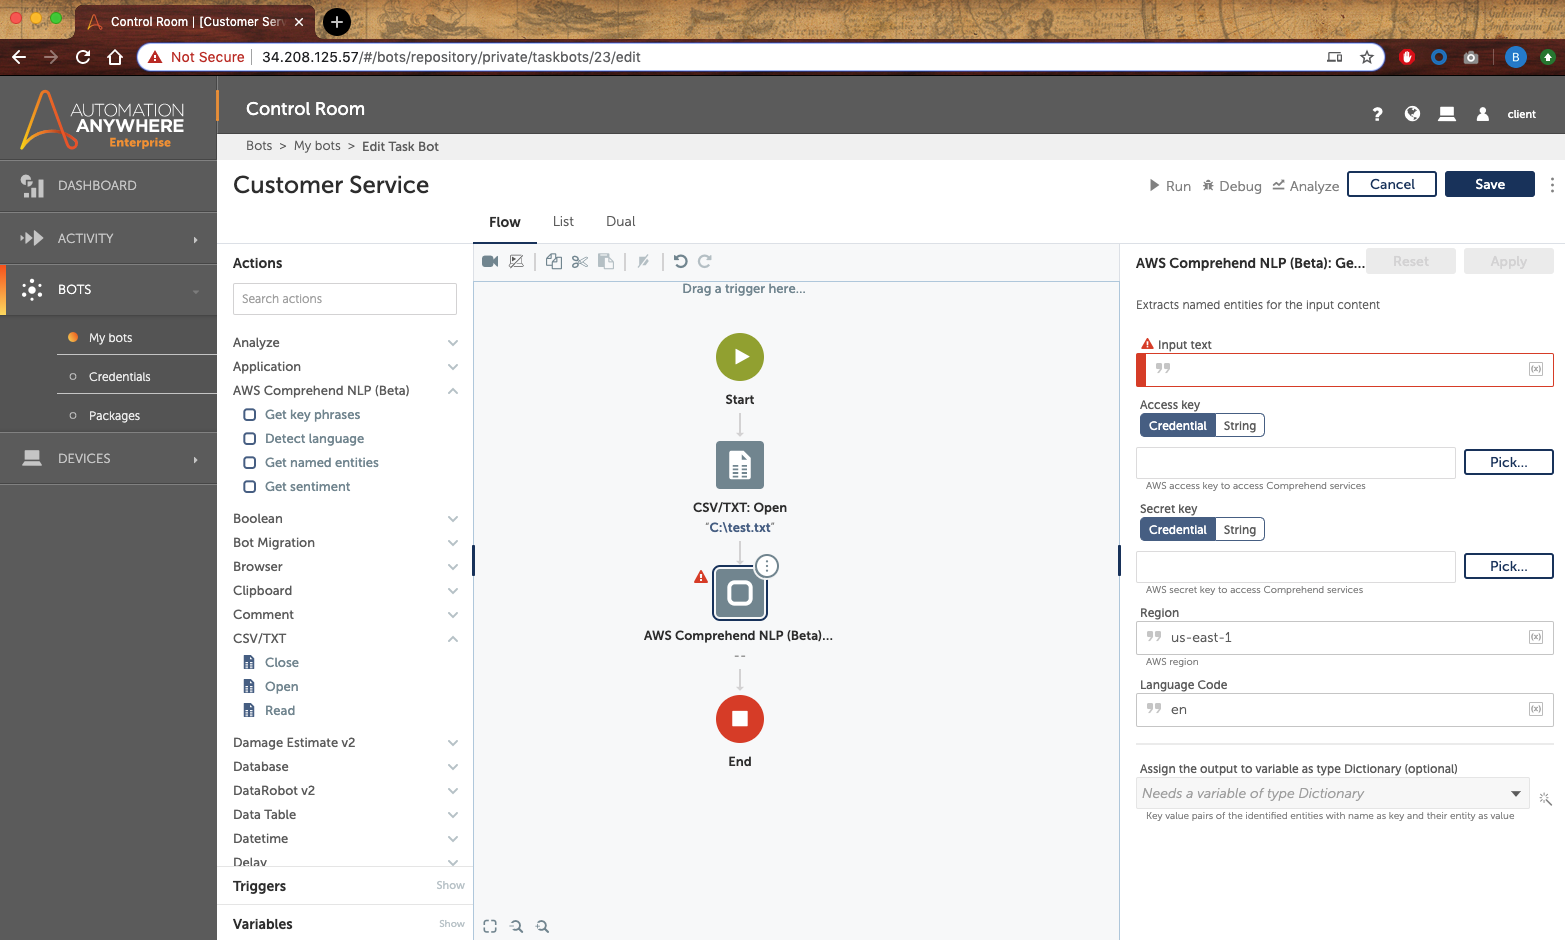Click the record camera icon in toolbar
1565x940 pixels.
click(490, 261)
